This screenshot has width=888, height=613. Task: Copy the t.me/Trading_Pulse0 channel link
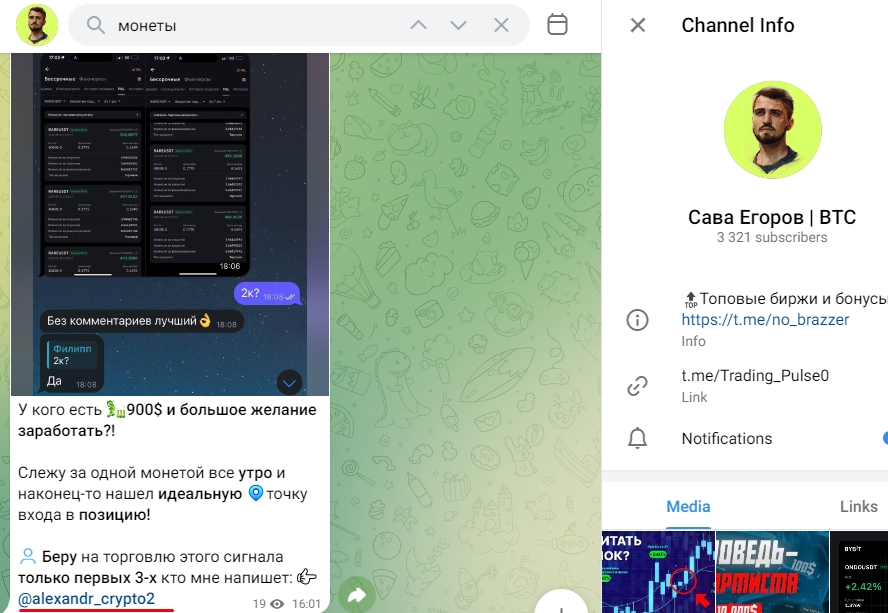point(755,376)
